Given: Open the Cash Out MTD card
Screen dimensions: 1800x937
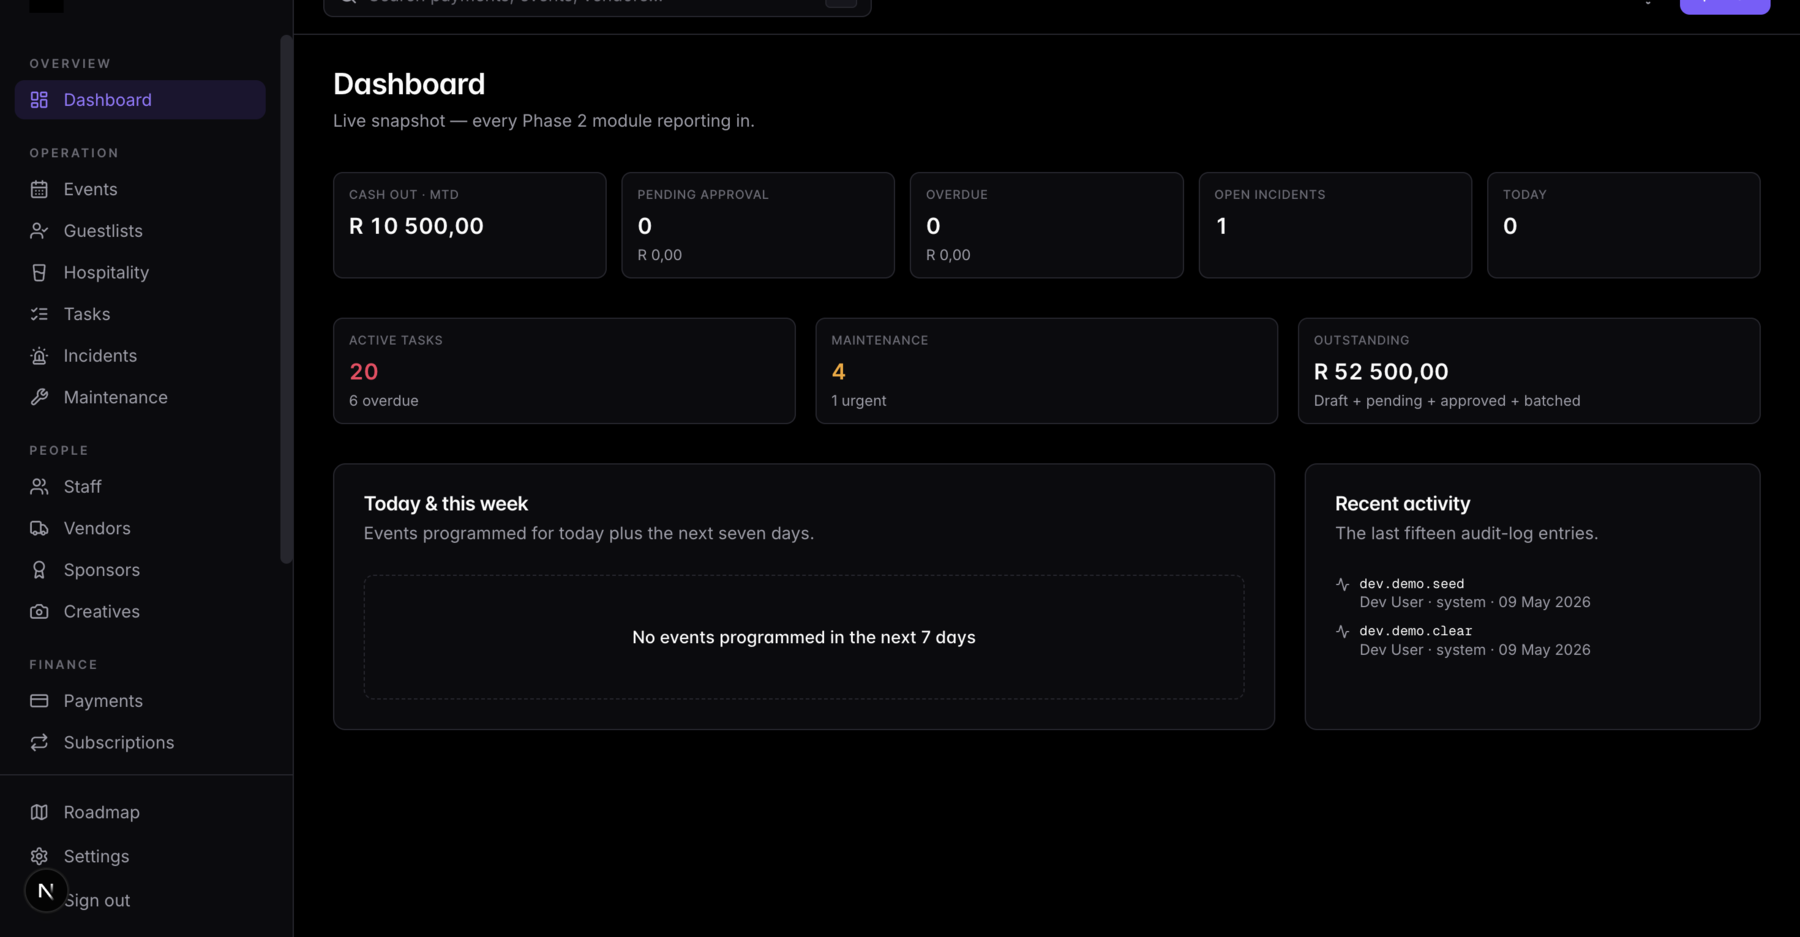Looking at the screenshot, I should point(469,225).
